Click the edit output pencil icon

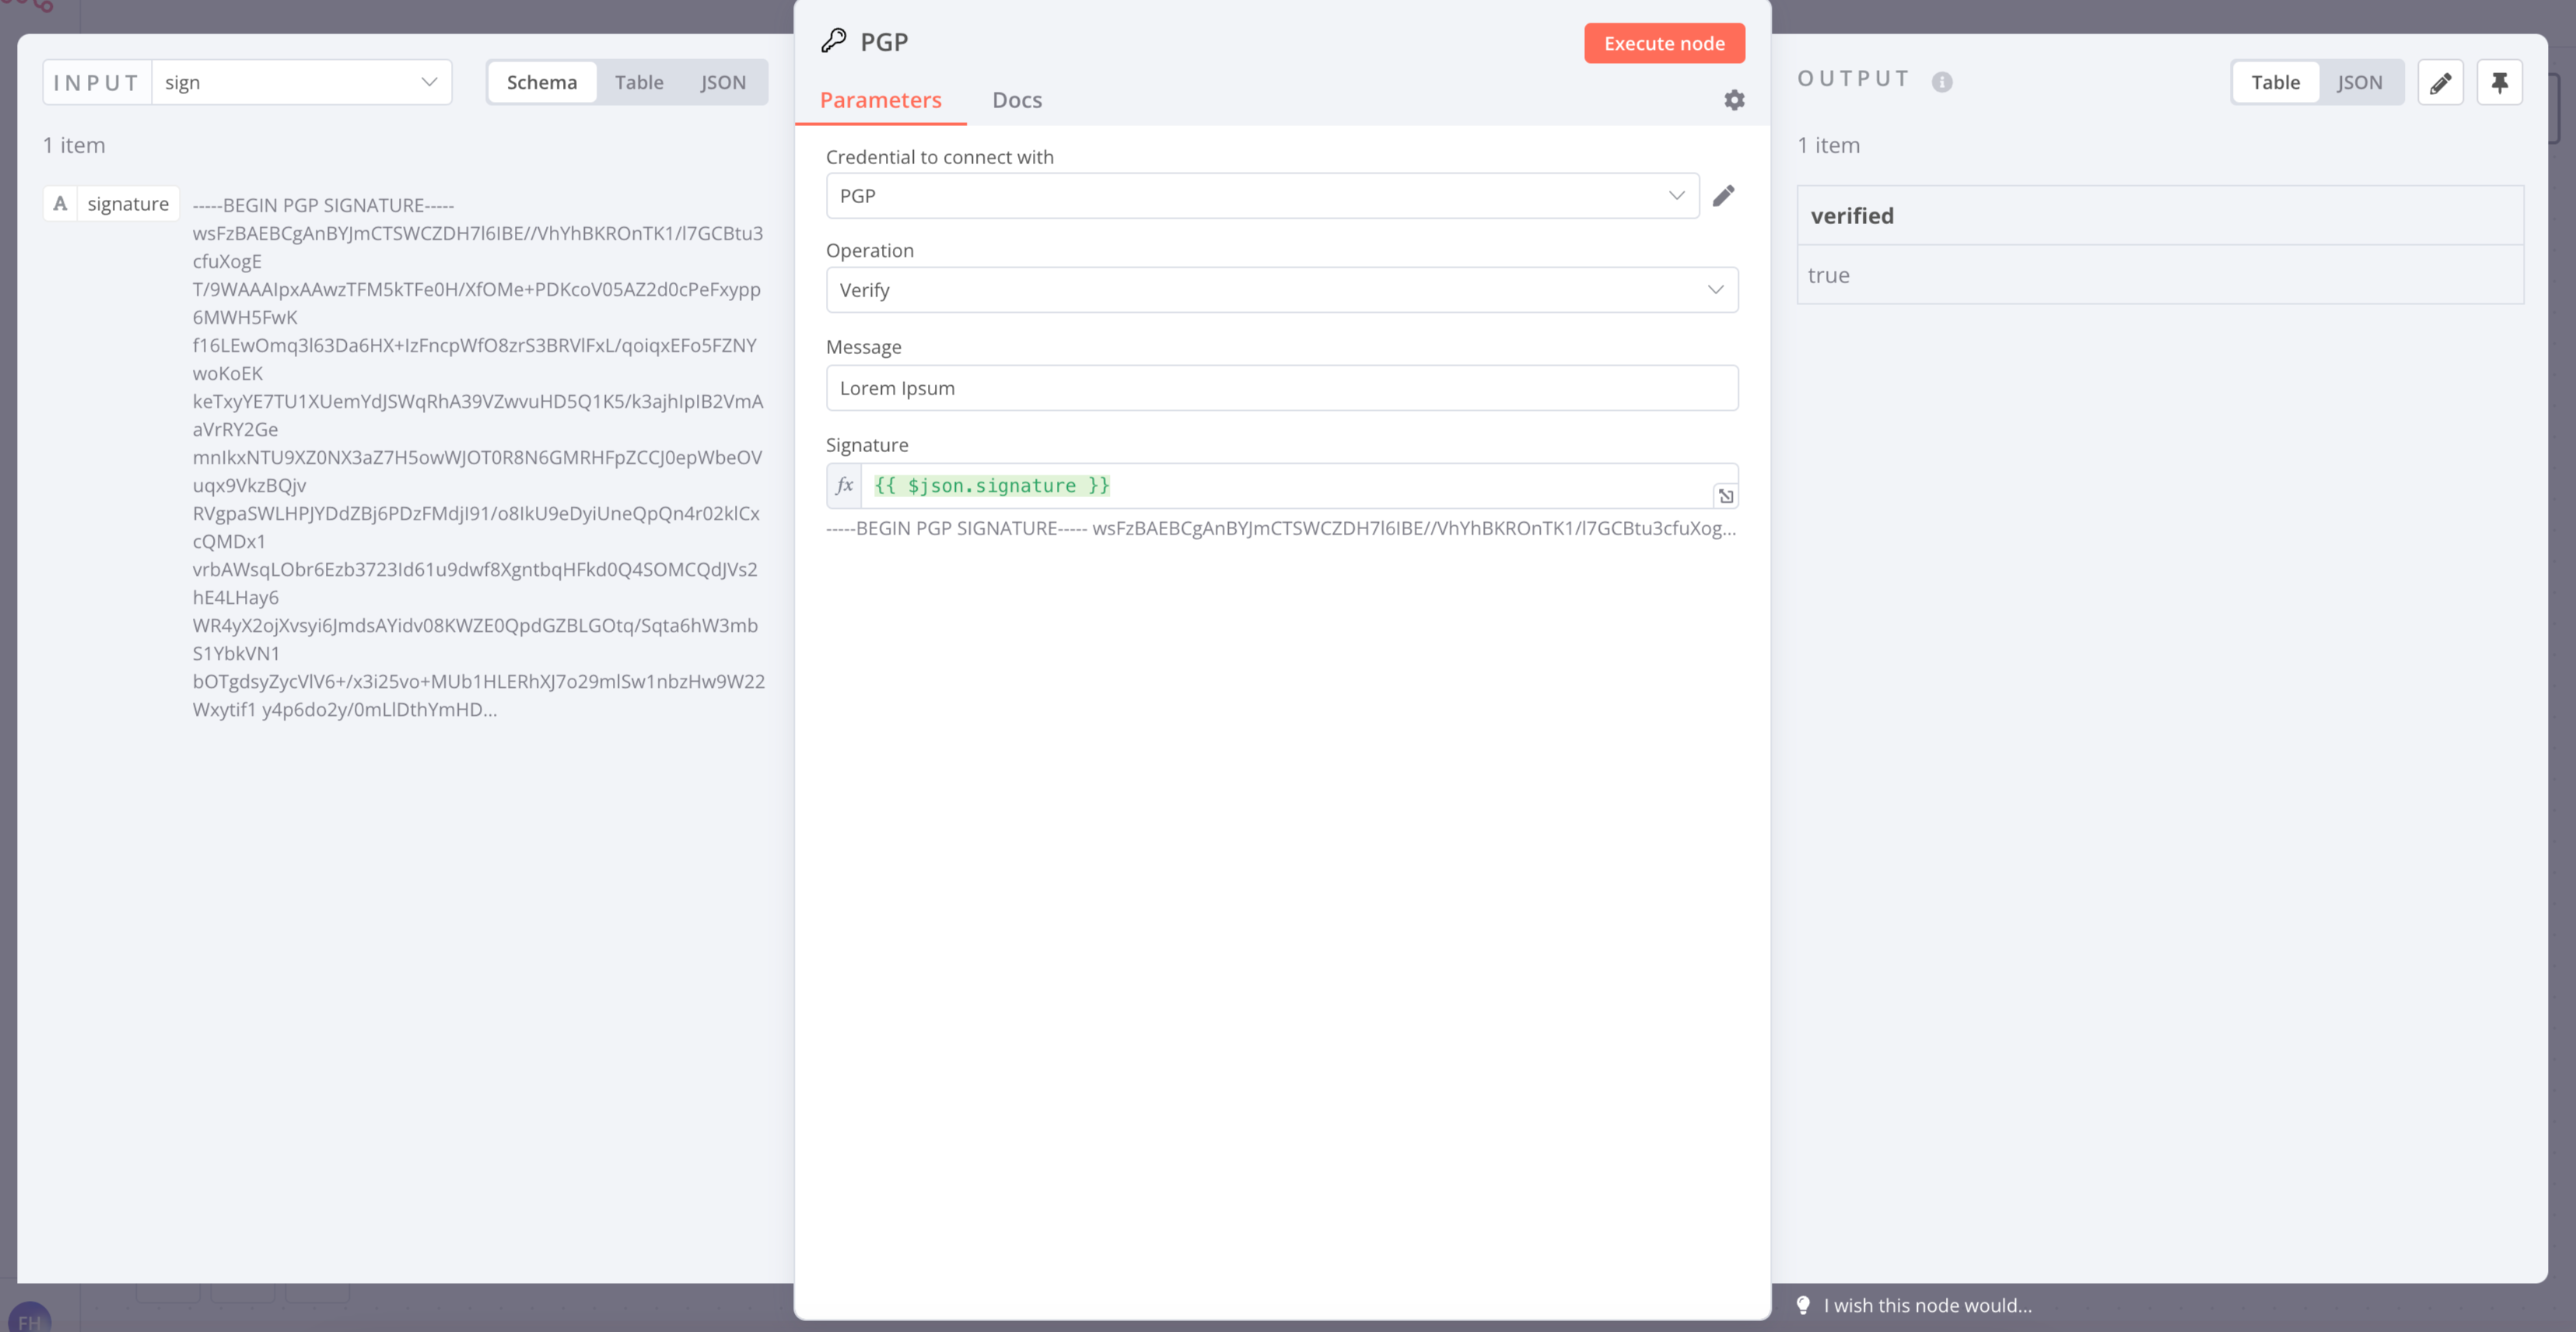[x=2440, y=83]
